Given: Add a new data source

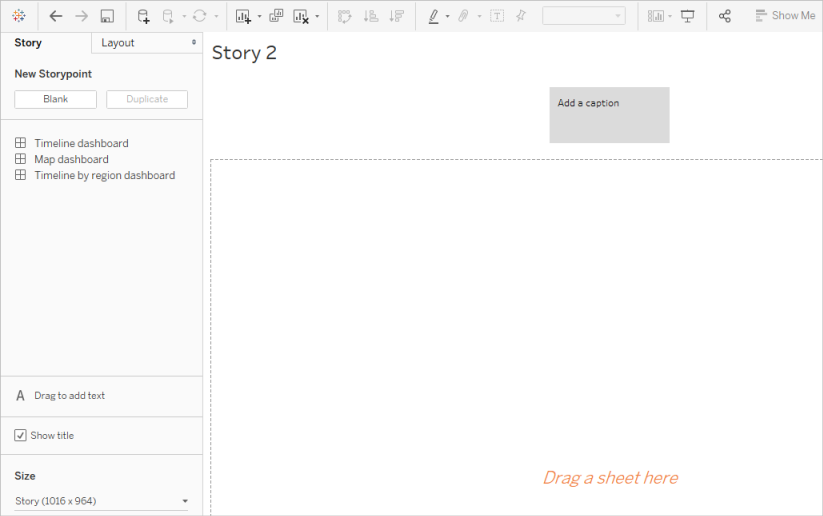Looking at the screenshot, I should tap(143, 16).
